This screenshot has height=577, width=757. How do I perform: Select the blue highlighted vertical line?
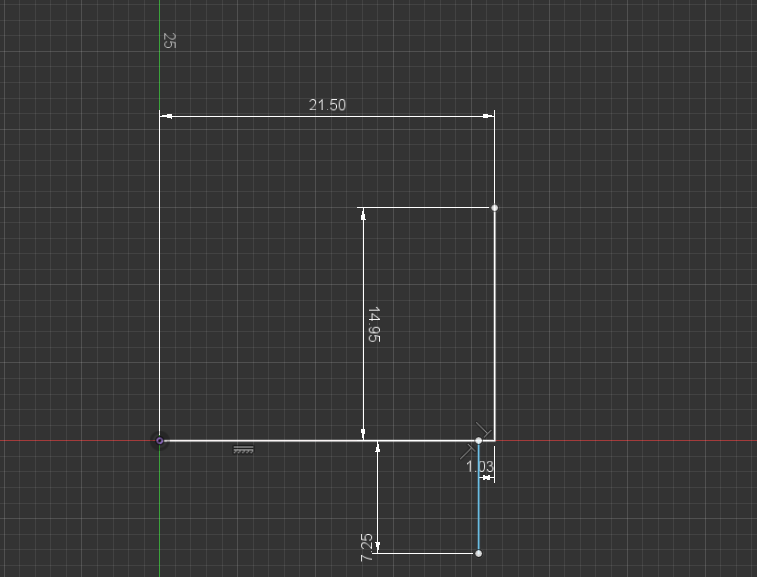[x=478, y=497]
